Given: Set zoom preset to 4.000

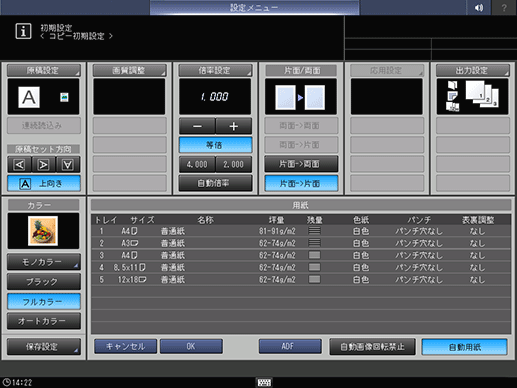Looking at the screenshot, I should (x=197, y=165).
